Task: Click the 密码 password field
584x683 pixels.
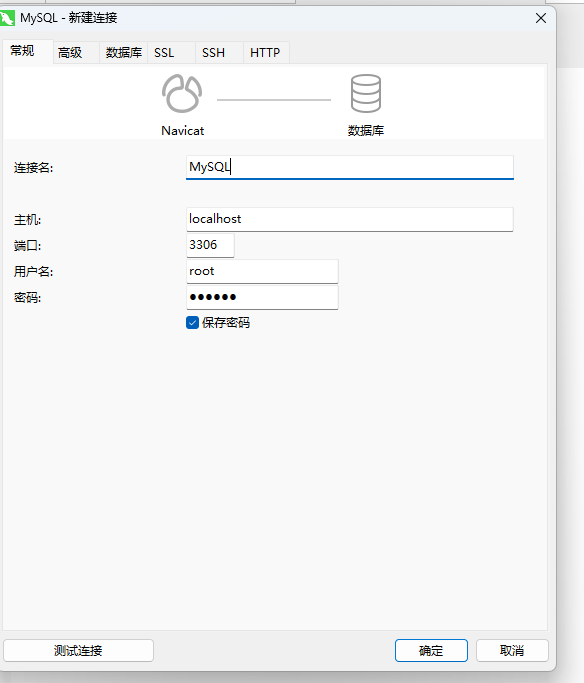Action: tap(262, 298)
